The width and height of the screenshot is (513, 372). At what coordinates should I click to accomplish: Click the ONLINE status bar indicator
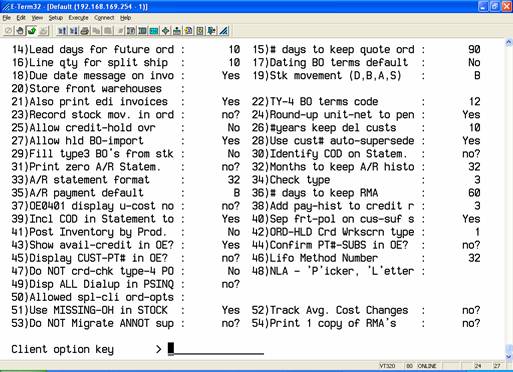[x=427, y=366]
